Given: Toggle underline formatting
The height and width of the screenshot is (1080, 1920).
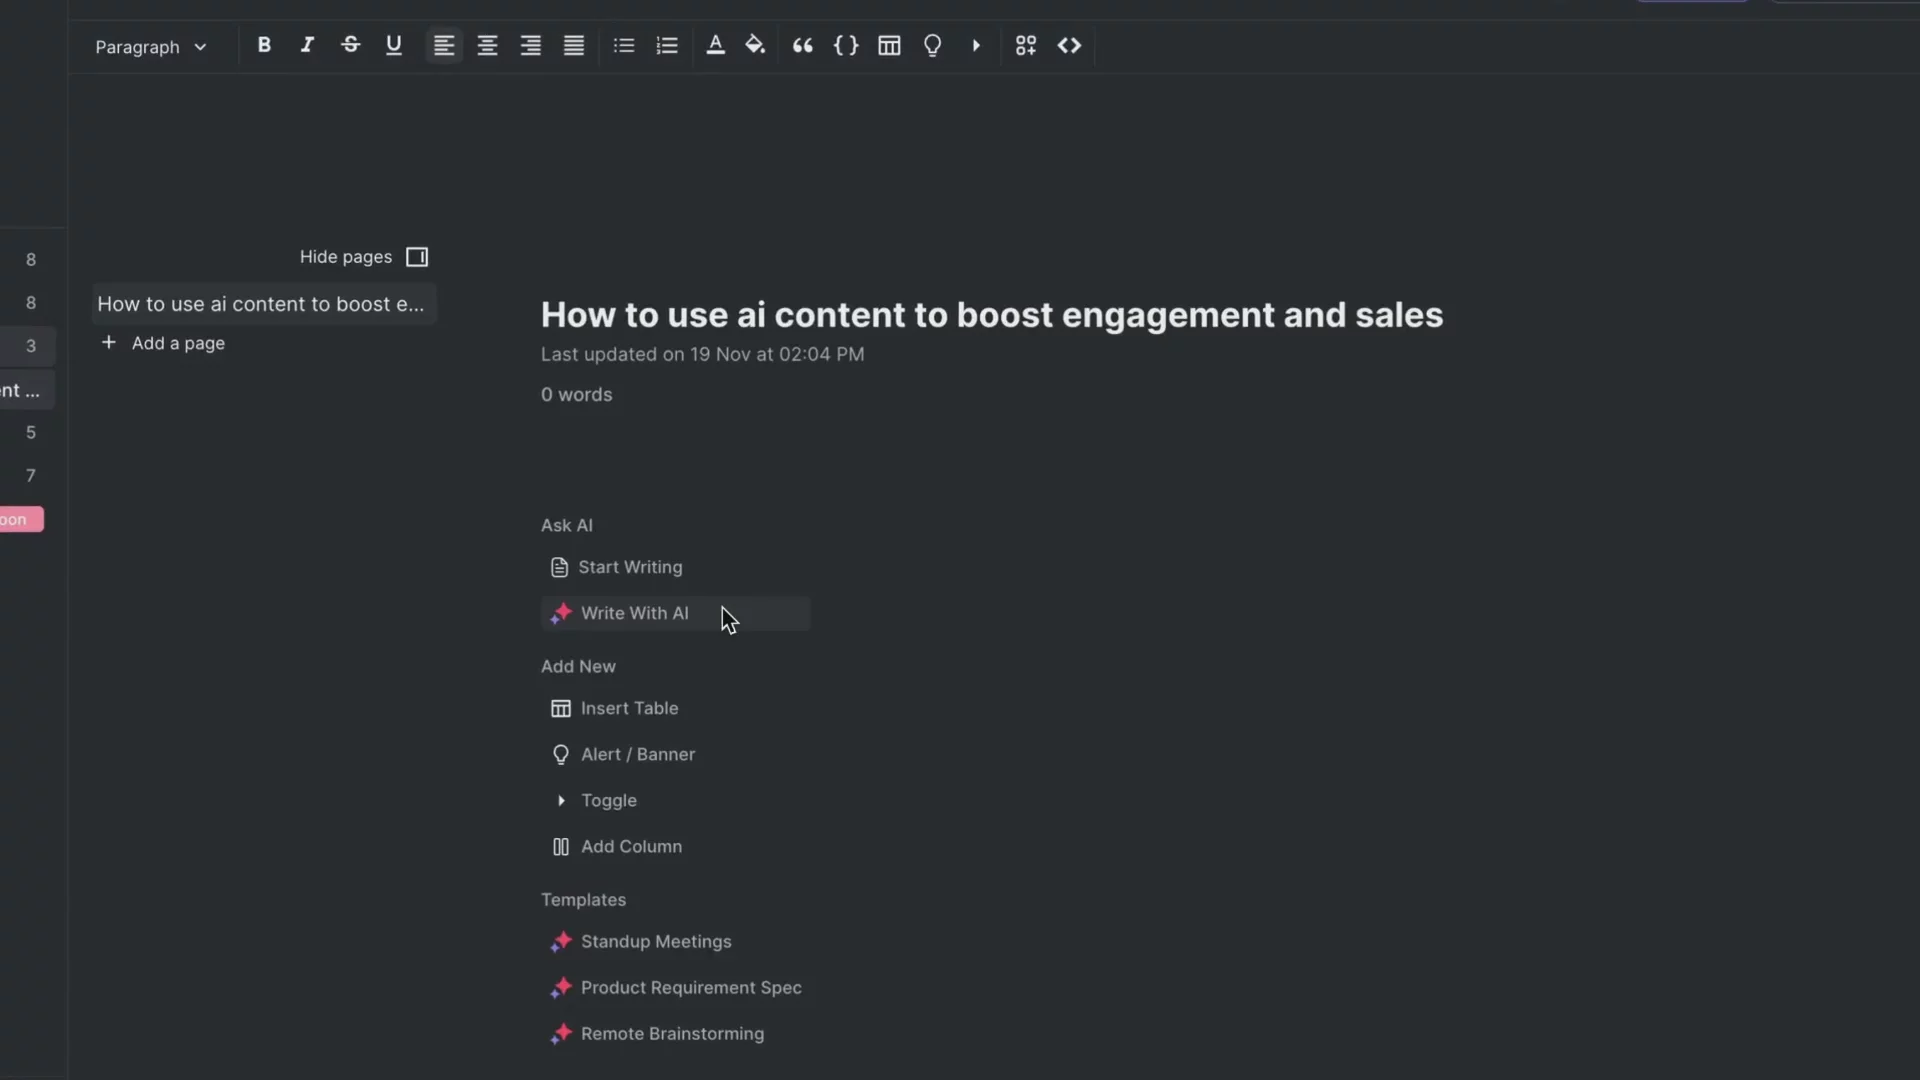Looking at the screenshot, I should click(x=393, y=45).
